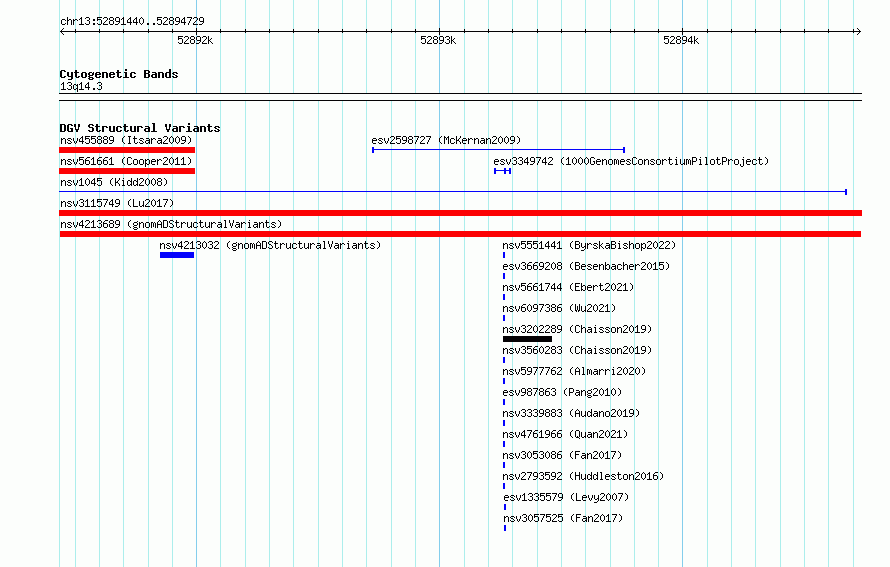Click the chr13:52891440..52894729 coordinates text
Image resolution: width=890 pixels, height=567 pixels.
[132, 21]
